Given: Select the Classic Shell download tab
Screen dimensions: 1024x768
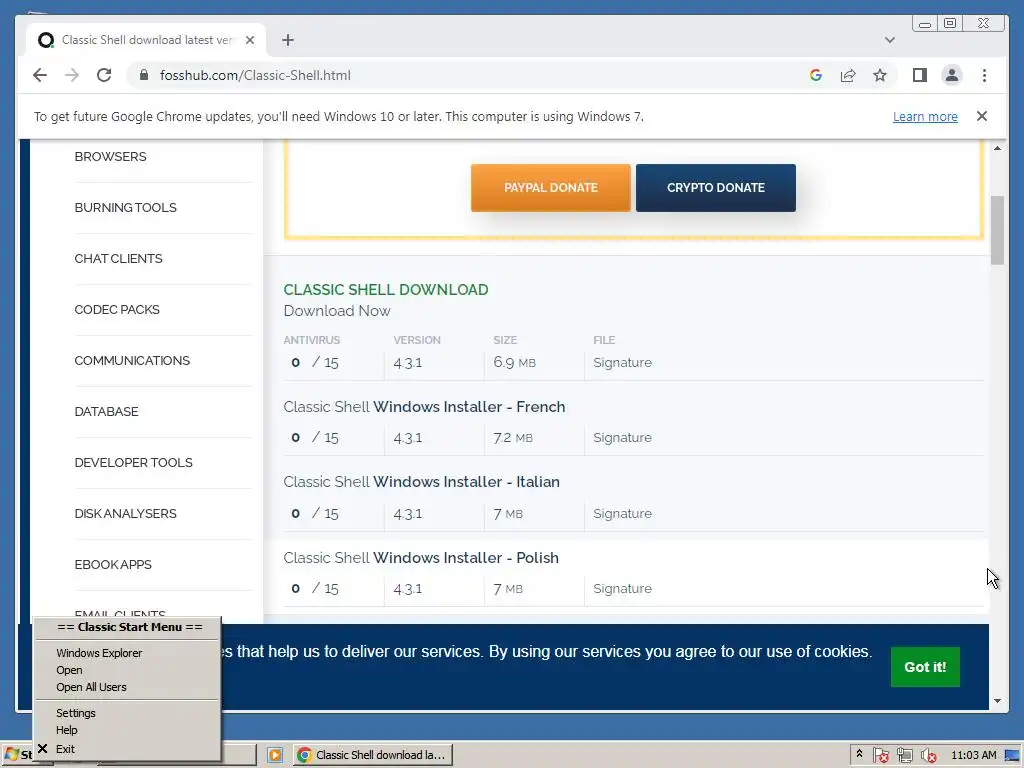Looking at the screenshot, I should coord(146,40).
